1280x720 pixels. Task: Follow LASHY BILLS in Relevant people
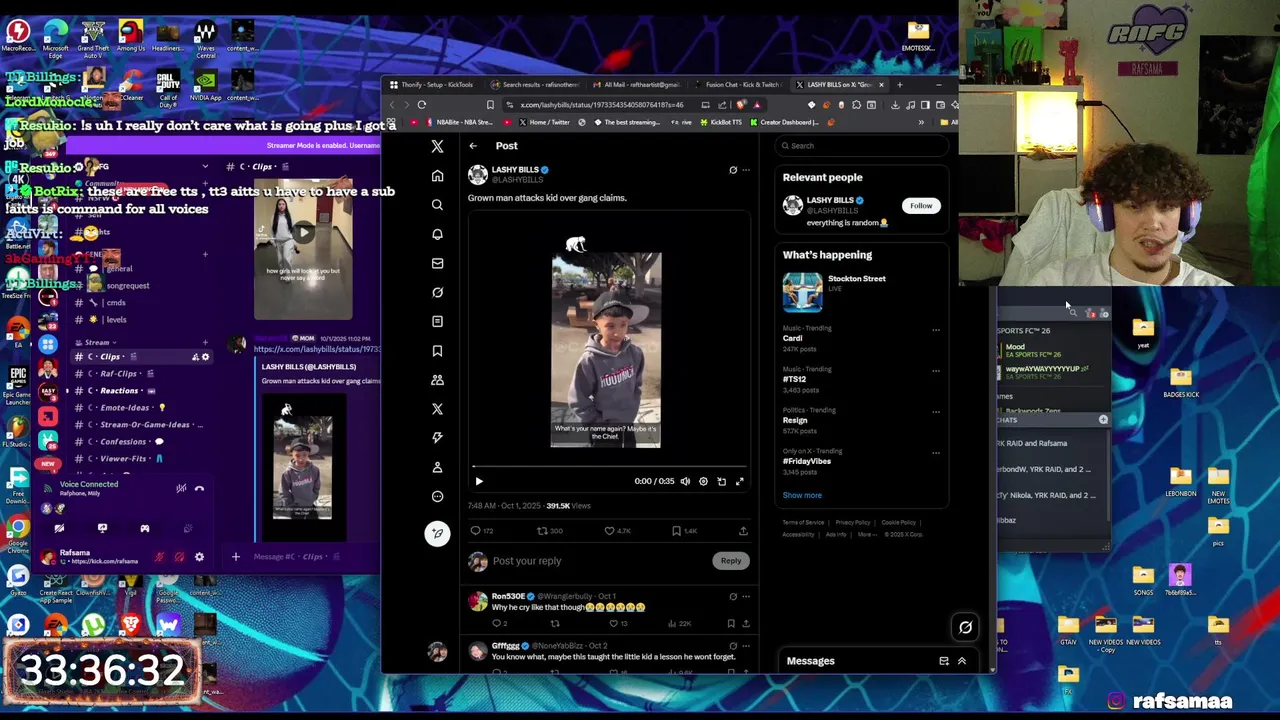click(920, 206)
